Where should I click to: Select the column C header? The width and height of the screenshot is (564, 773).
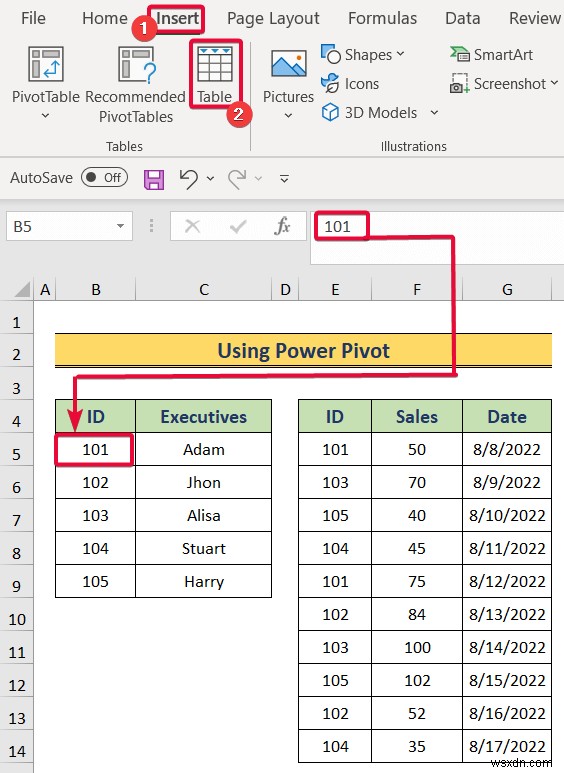(204, 289)
